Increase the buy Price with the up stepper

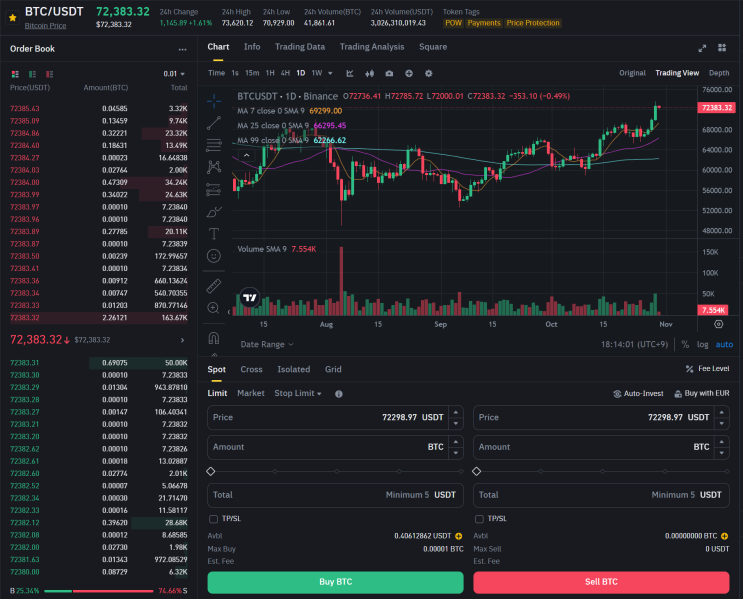[456, 412]
